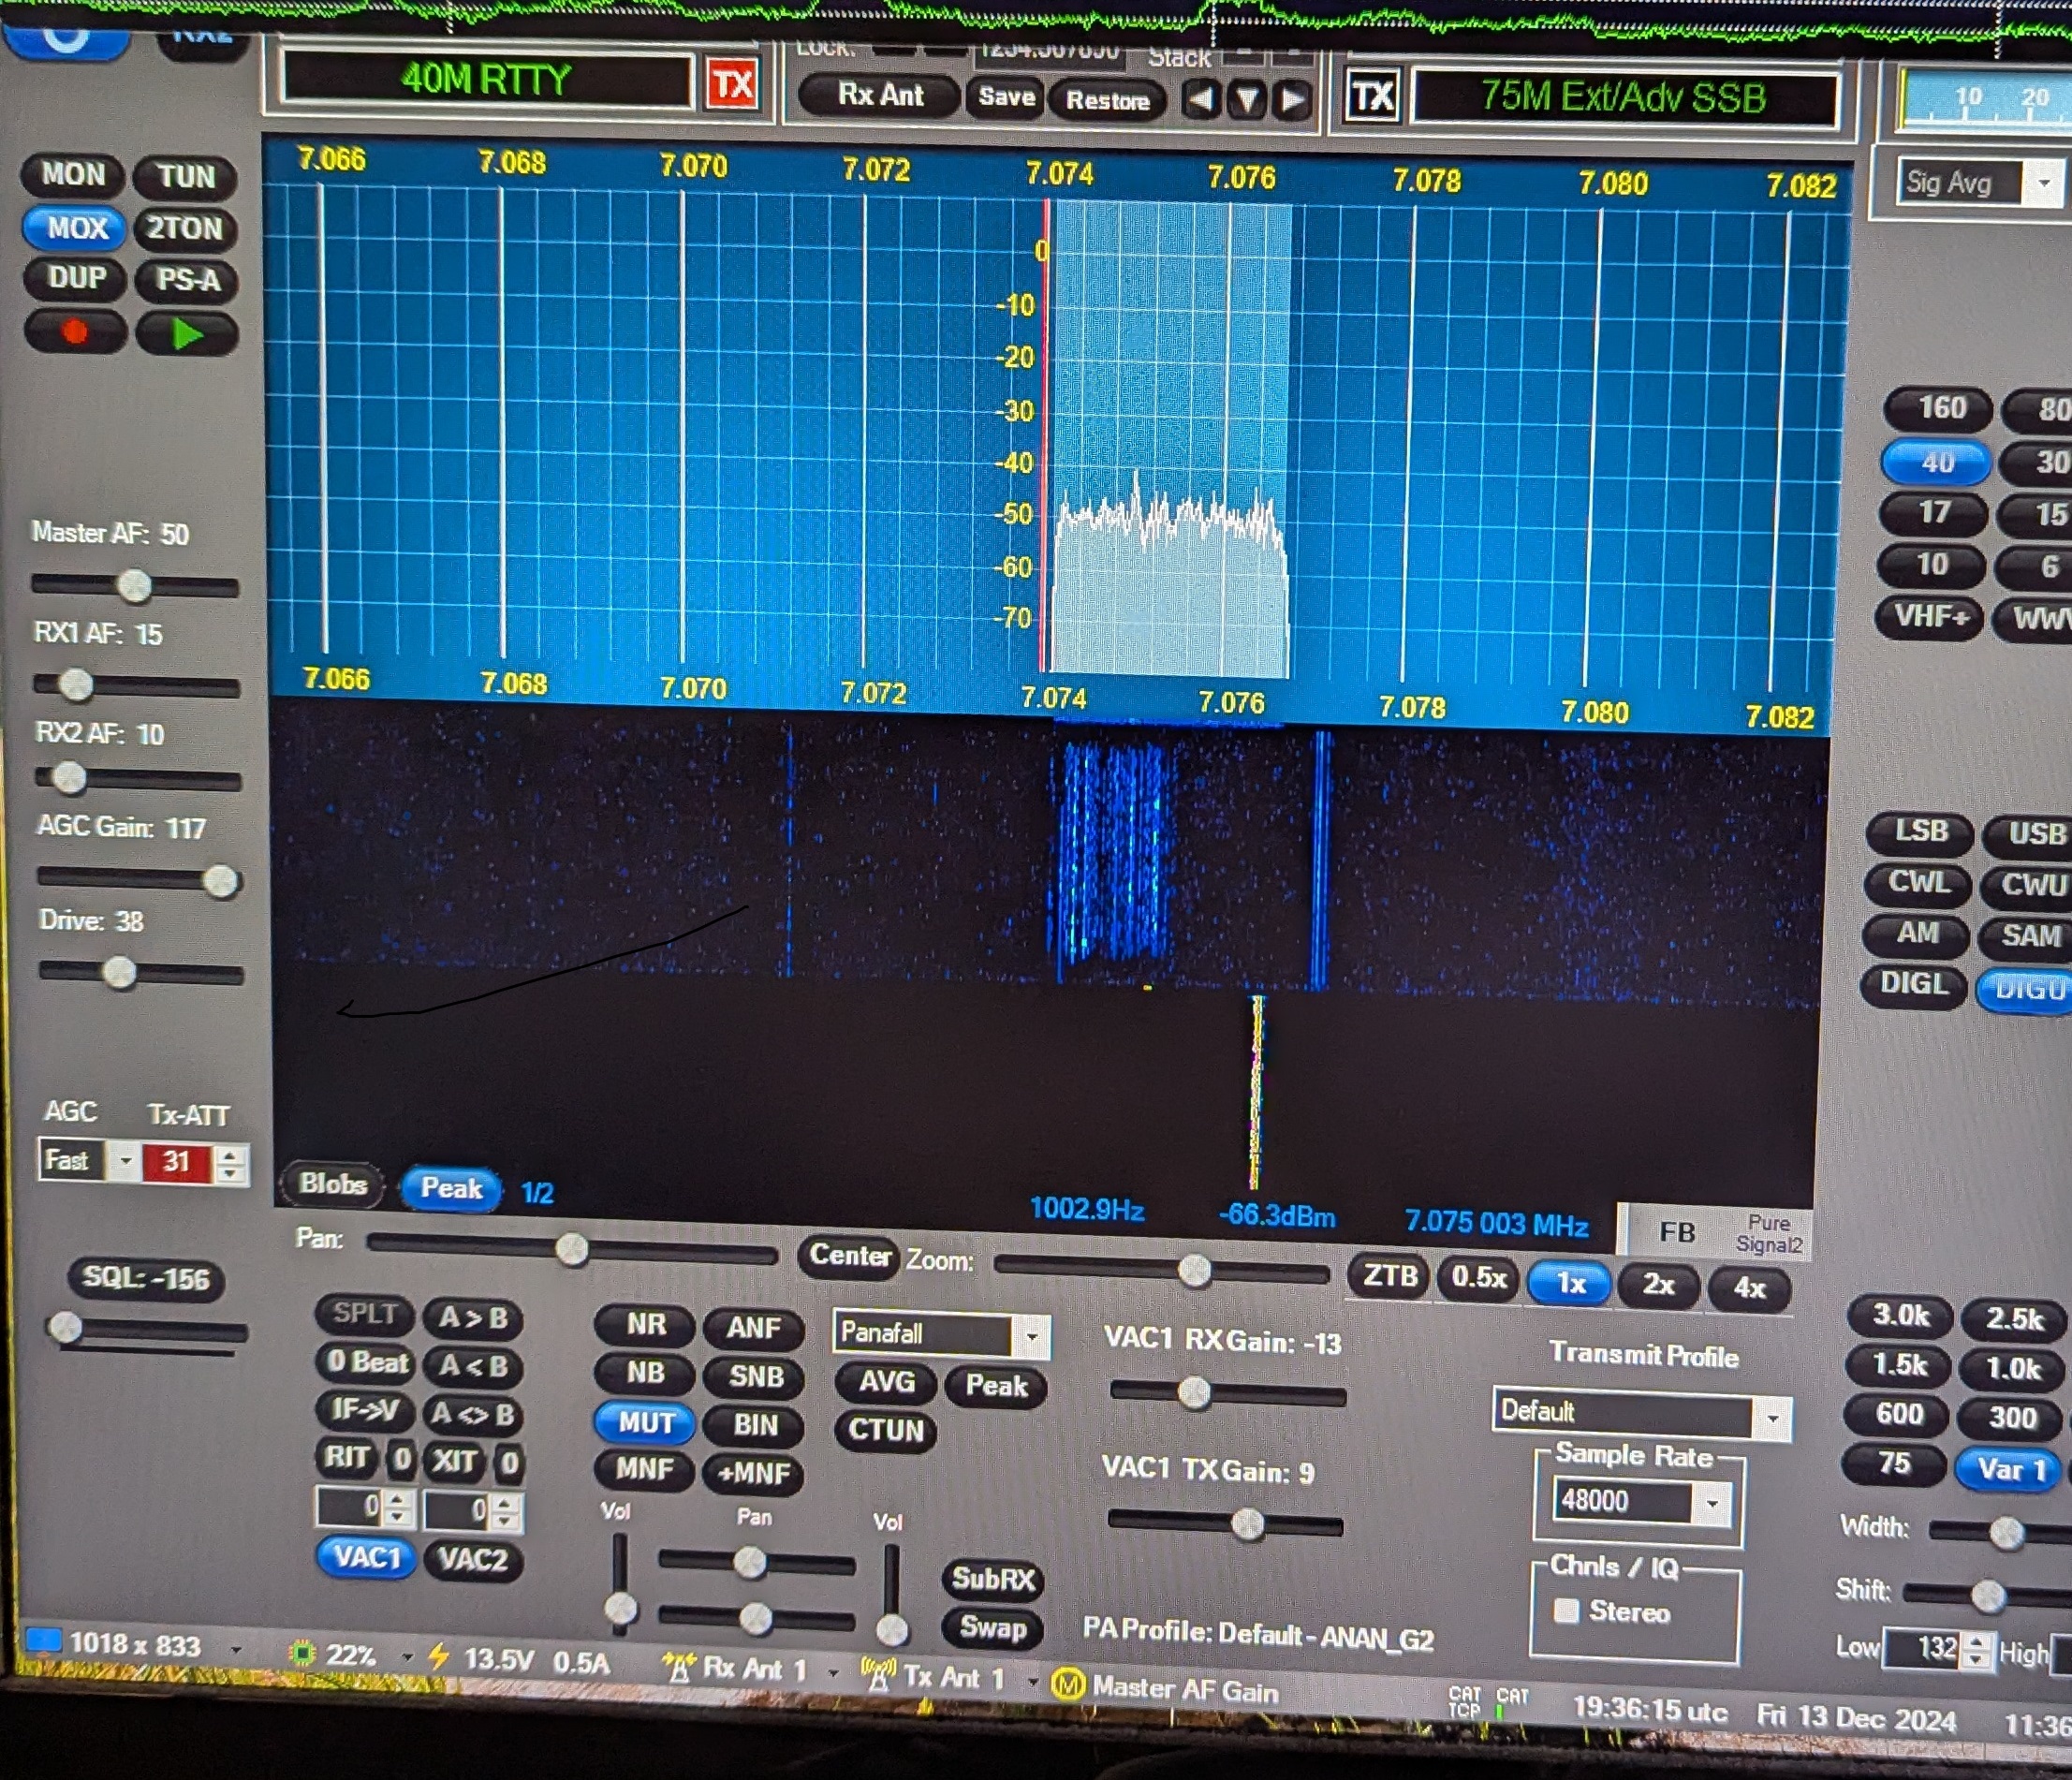Enable the Stereo checkbox
The height and width of the screenshot is (1780, 2072).
[1566, 1611]
